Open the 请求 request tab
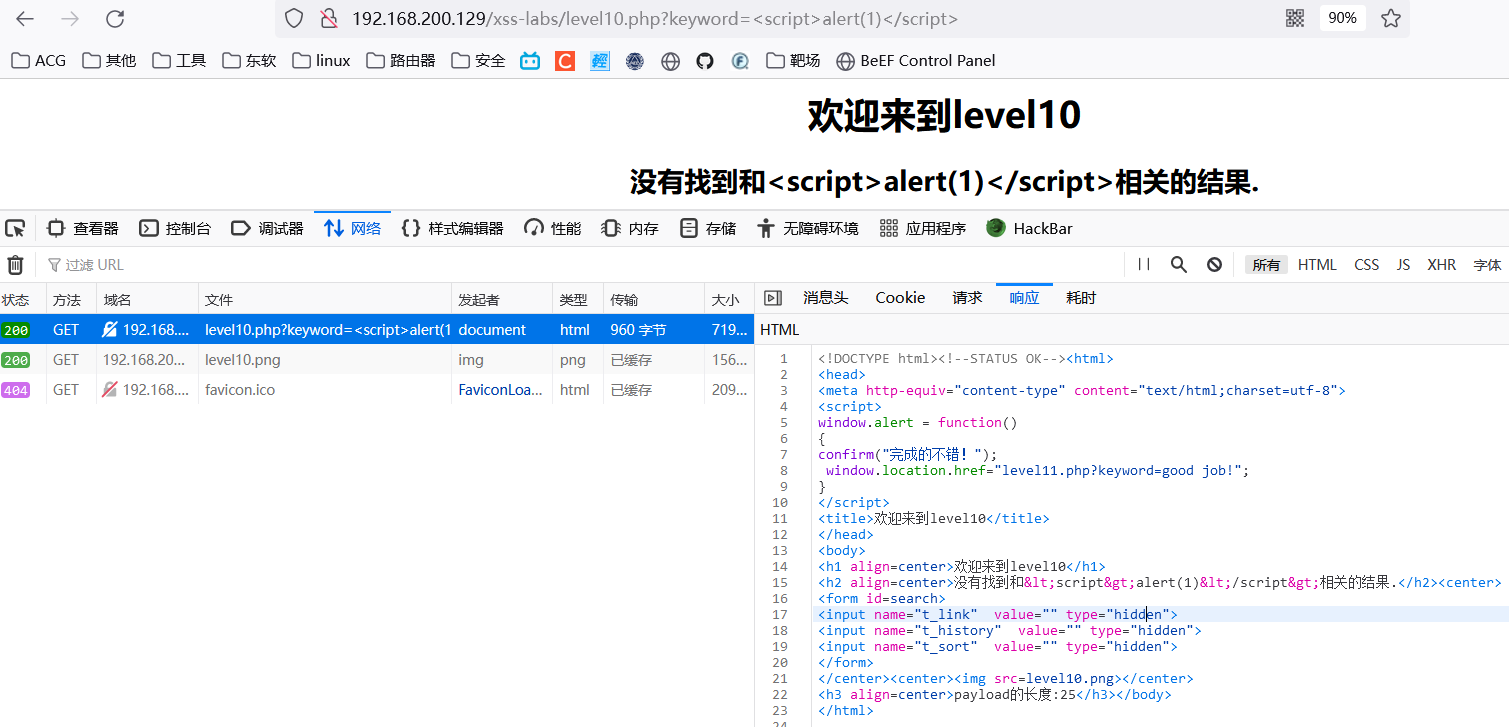The height and width of the screenshot is (727, 1509). (967, 298)
